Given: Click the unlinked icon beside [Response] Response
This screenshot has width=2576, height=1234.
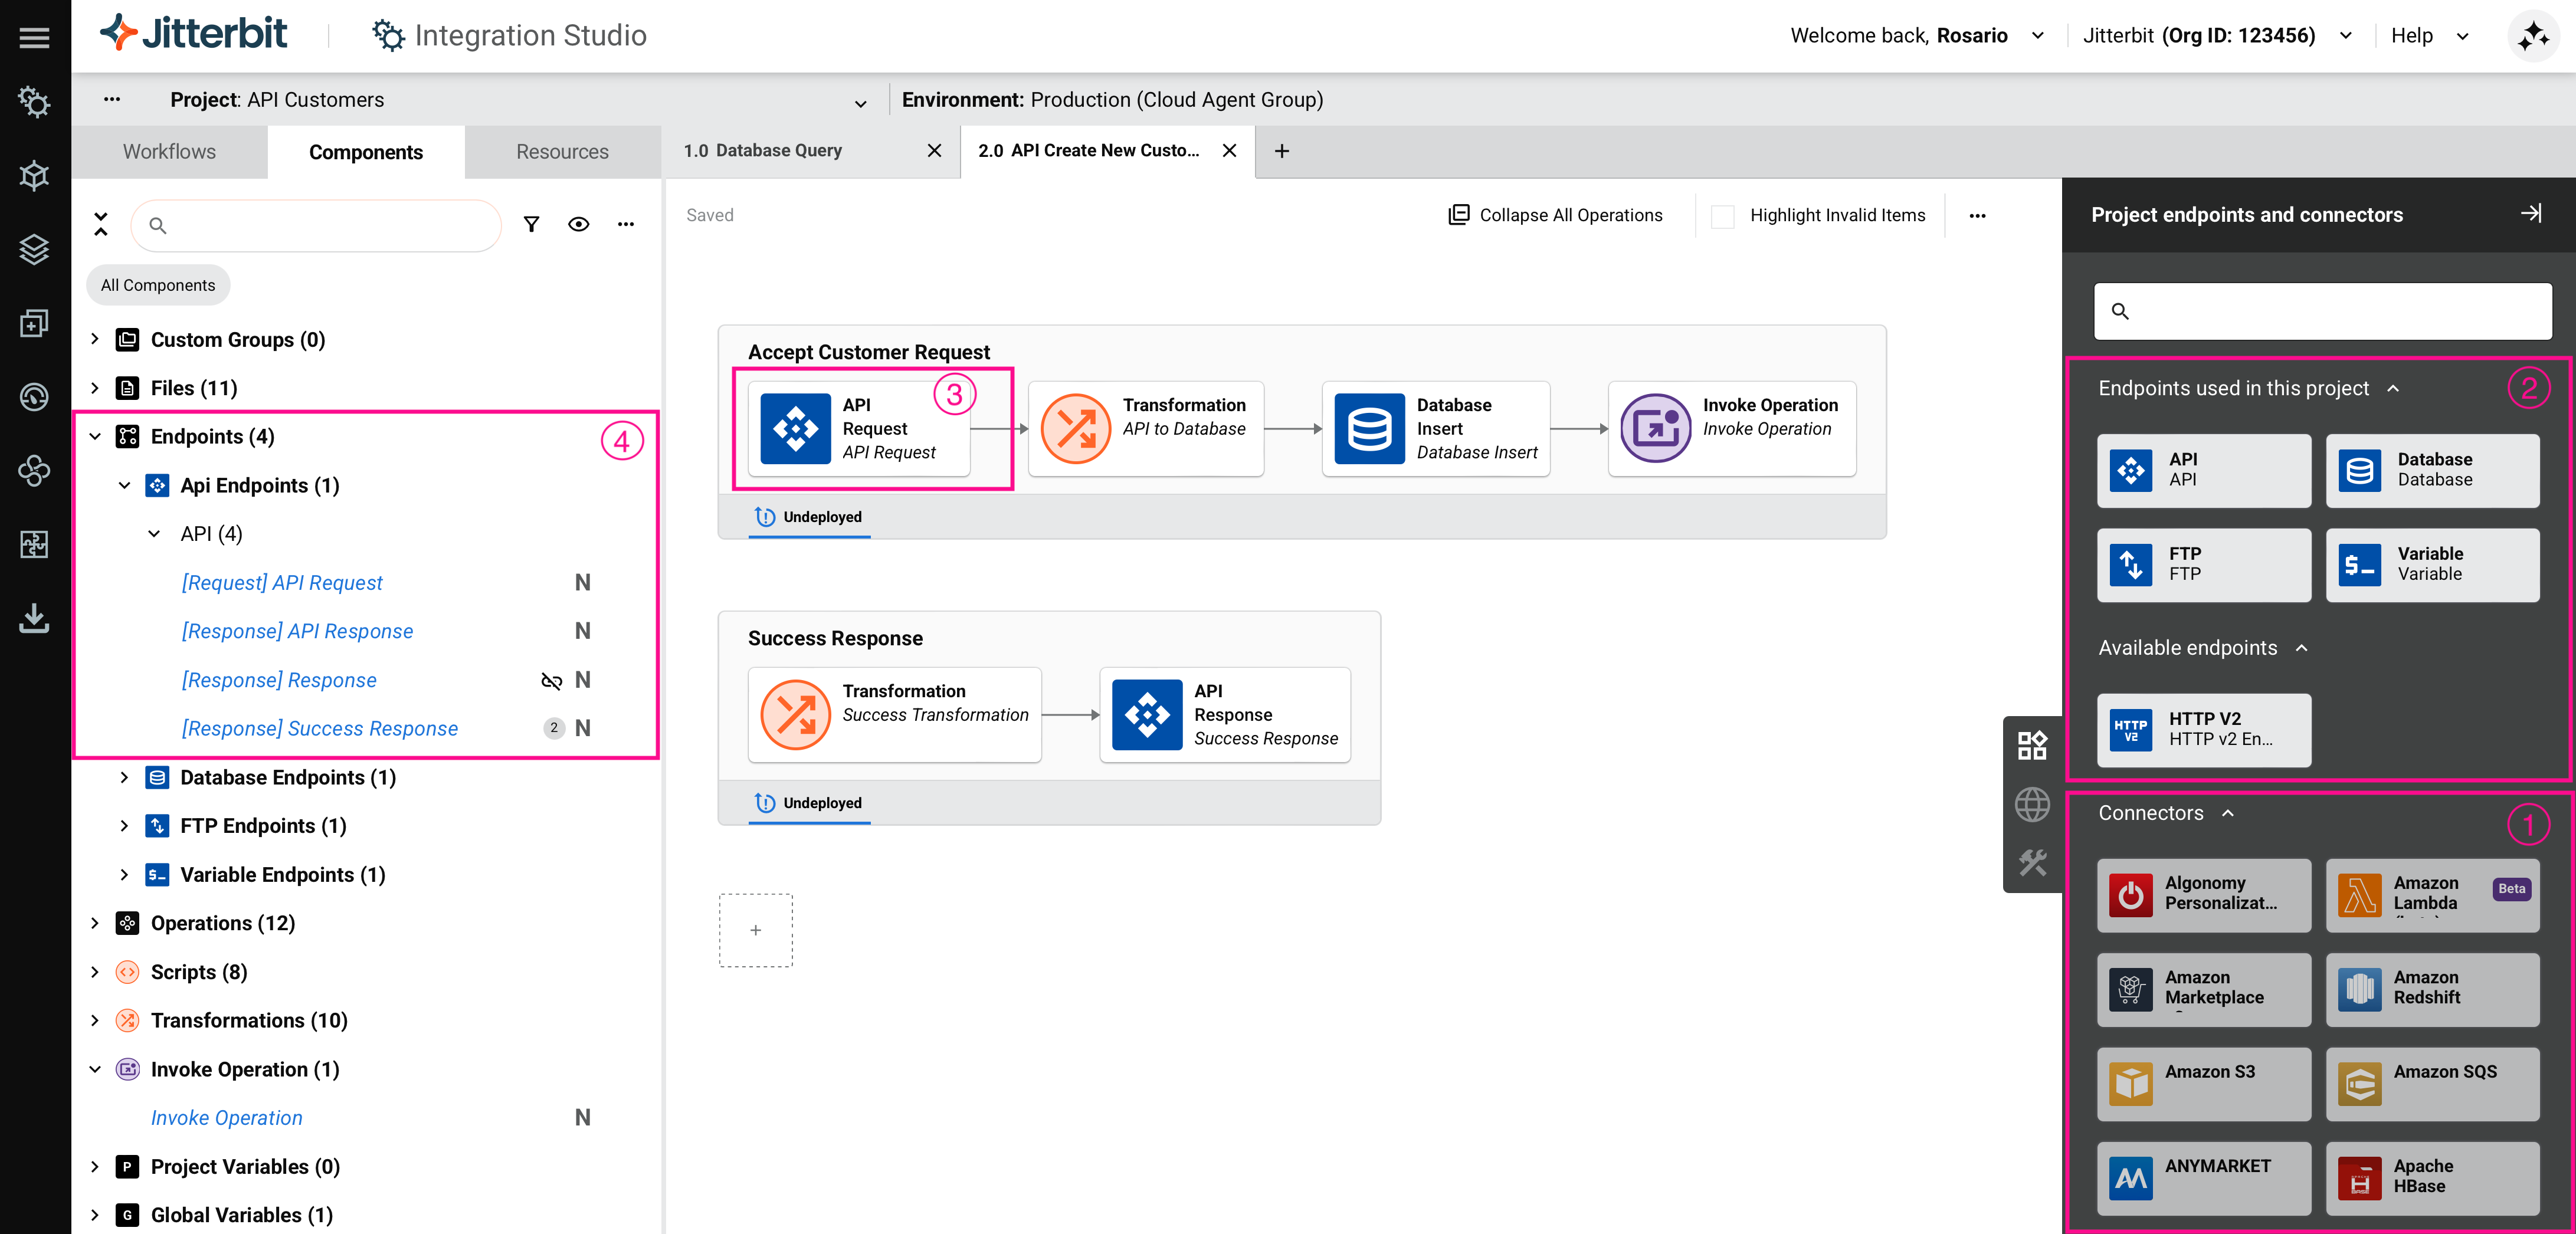Looking at the screenshot, I should [551, 681].
